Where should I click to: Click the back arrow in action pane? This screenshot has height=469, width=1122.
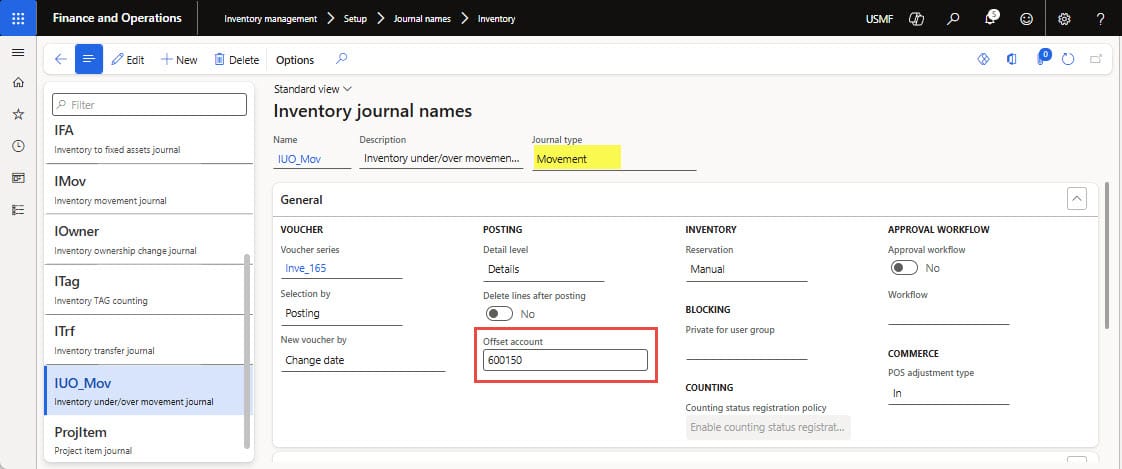60,59
